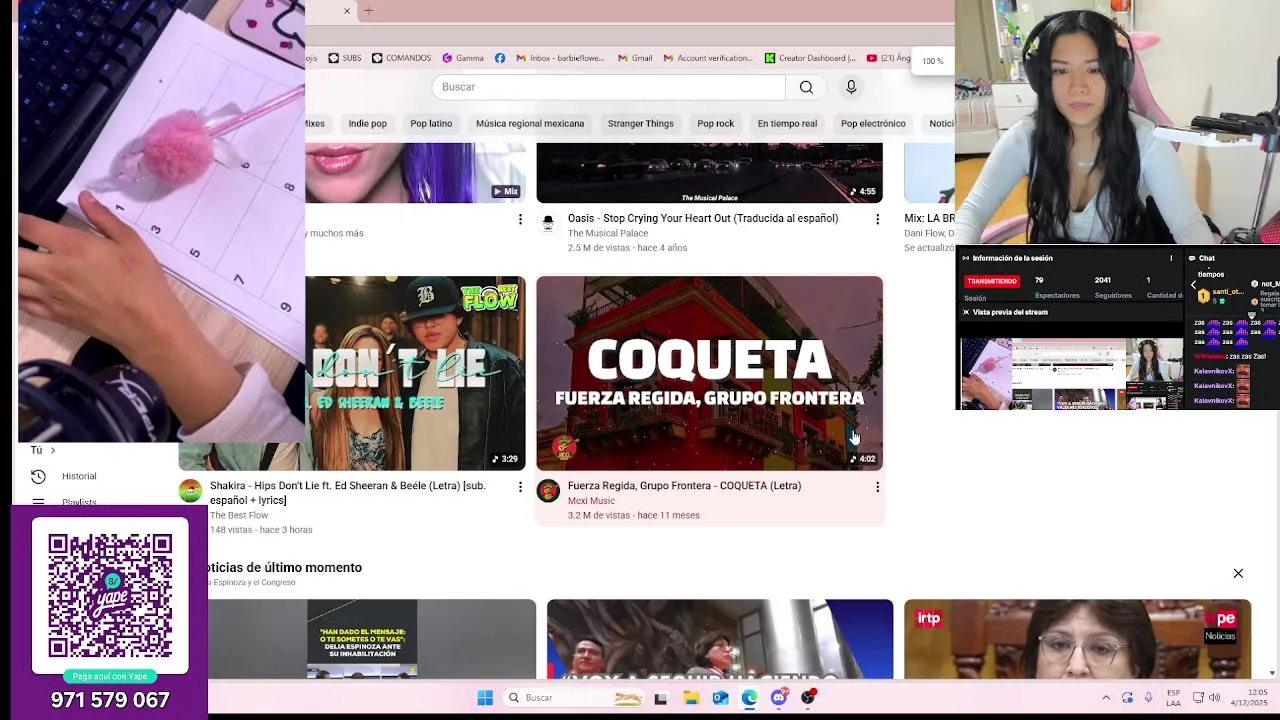Viewport: 1280px width, 720px height.
Task: Open options menu for the Mix card
Action: (519, 219)
